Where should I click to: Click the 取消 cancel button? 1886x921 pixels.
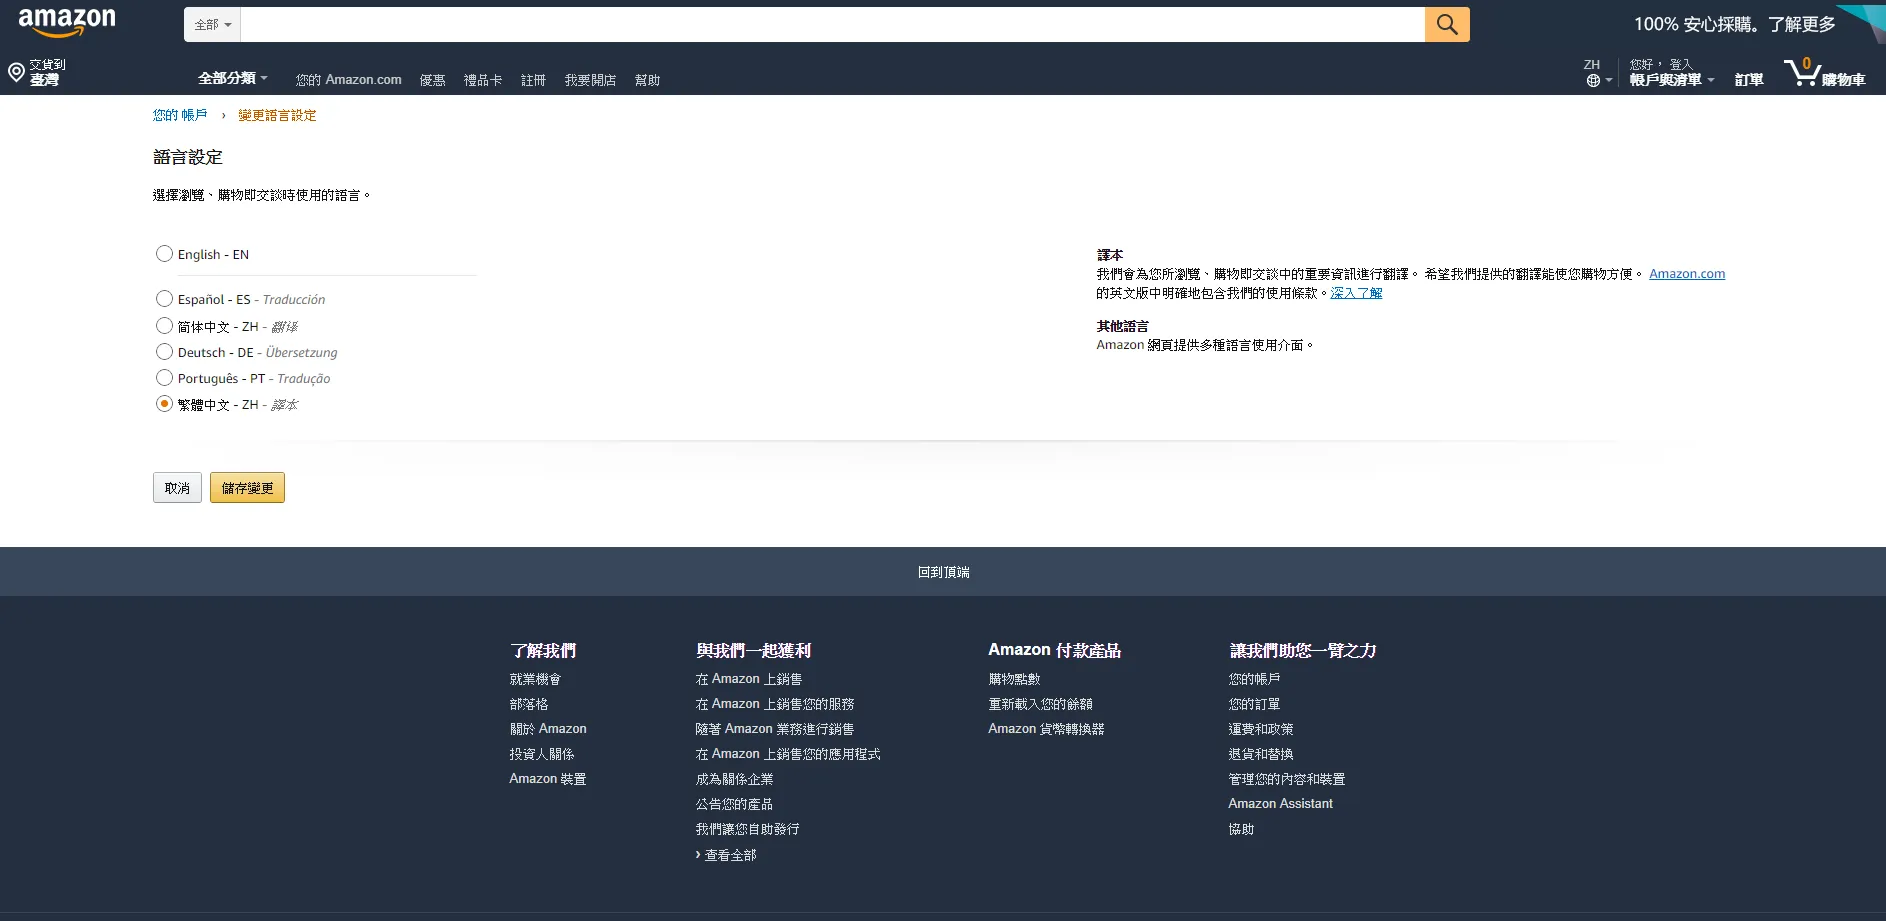[177, 488]
